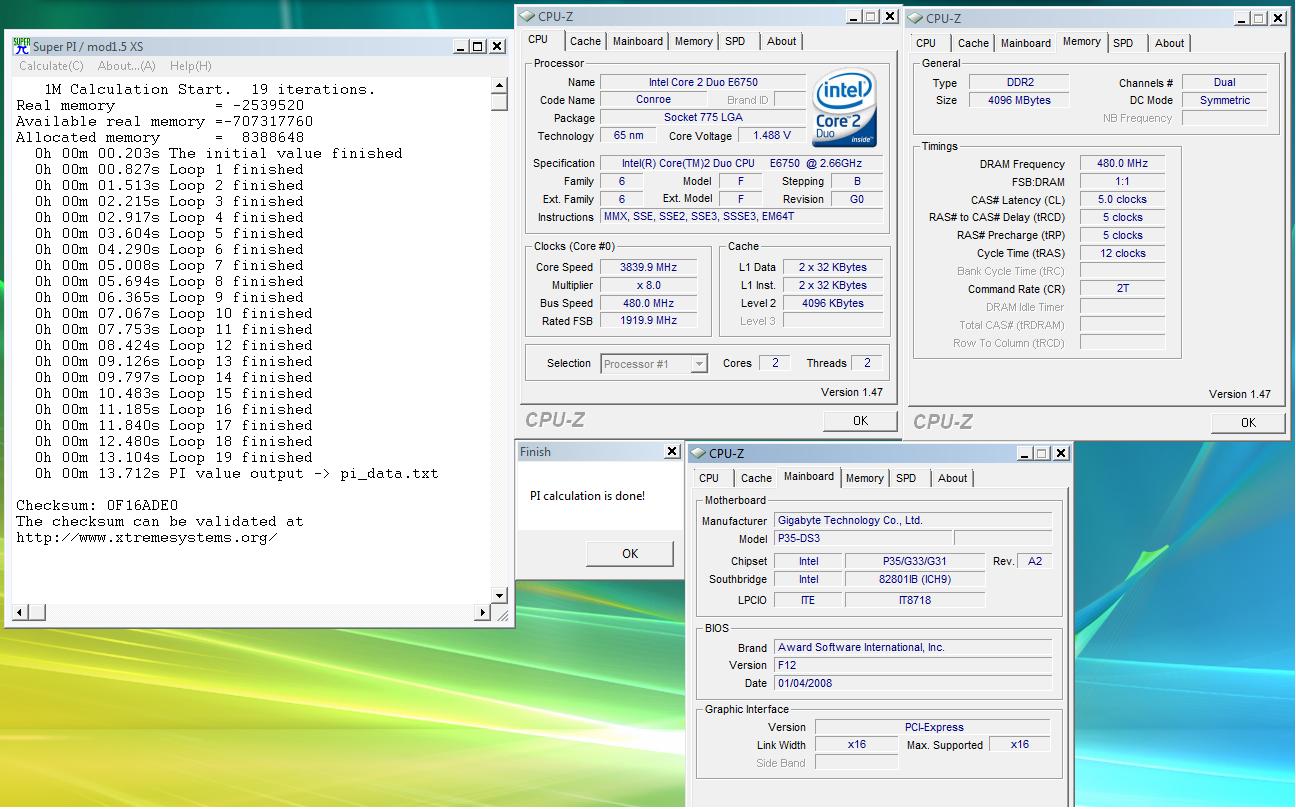Screen dimensions: 1296x809
Task: Click the Bus Speed 480.0 MHz field
Action: pos(648,303)
